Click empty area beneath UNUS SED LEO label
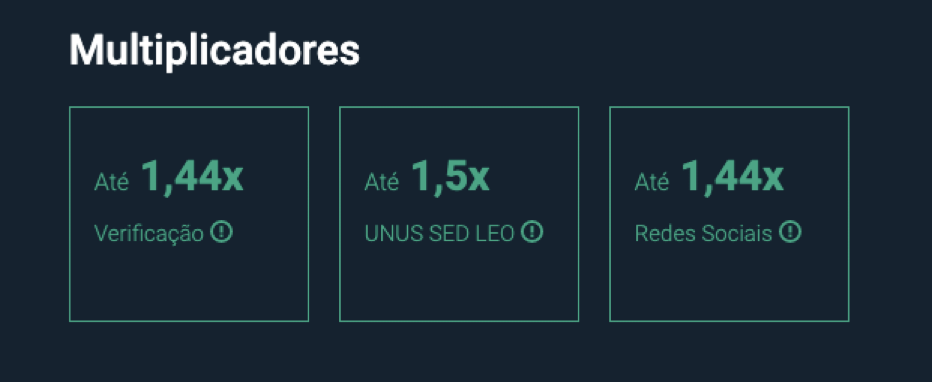The width and height of the screenshot is (932, 382). (x=459, y=284)
